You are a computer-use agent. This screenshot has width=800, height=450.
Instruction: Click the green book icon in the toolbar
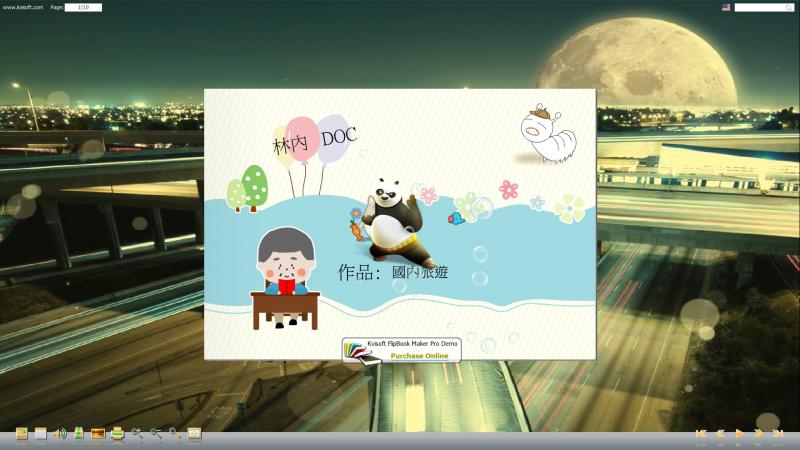point(79,434)
